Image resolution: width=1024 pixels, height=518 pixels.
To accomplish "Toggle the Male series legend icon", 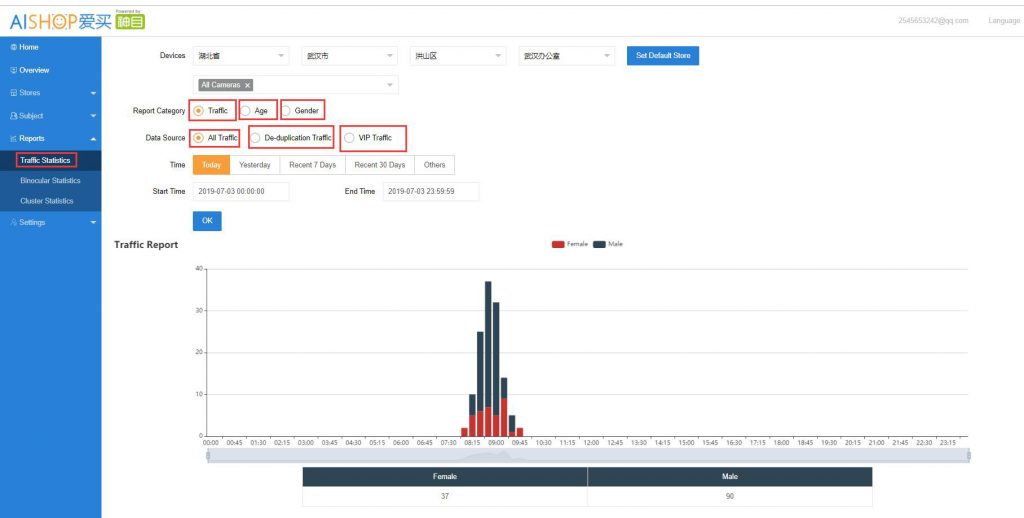I will pyautogui.click(x=599, y=244).
